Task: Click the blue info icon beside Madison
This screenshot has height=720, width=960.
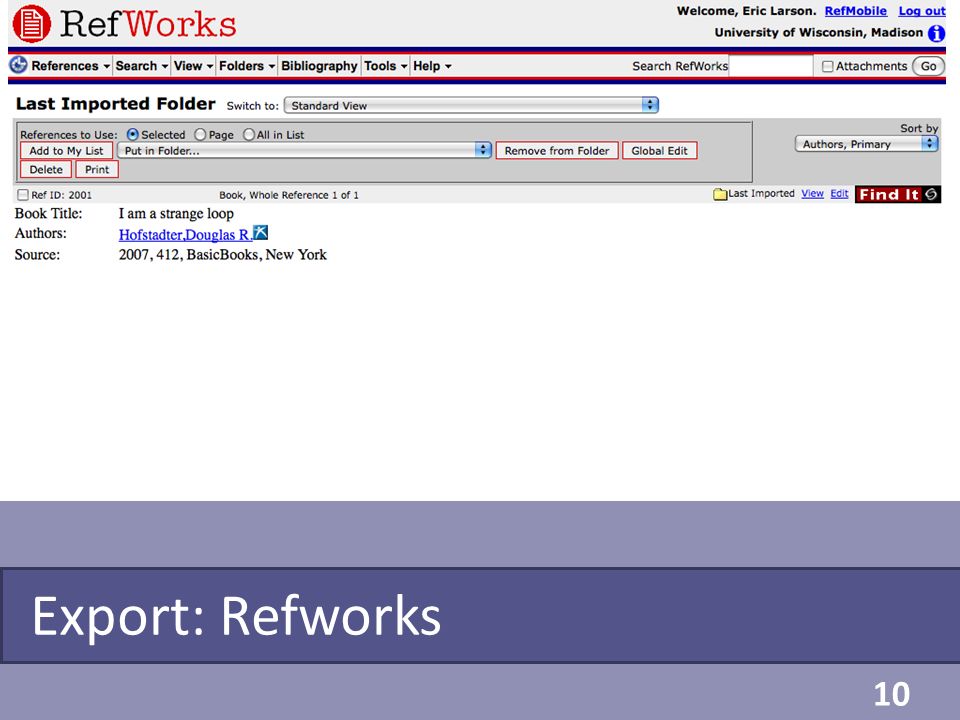Action: [x=936, y=33]
